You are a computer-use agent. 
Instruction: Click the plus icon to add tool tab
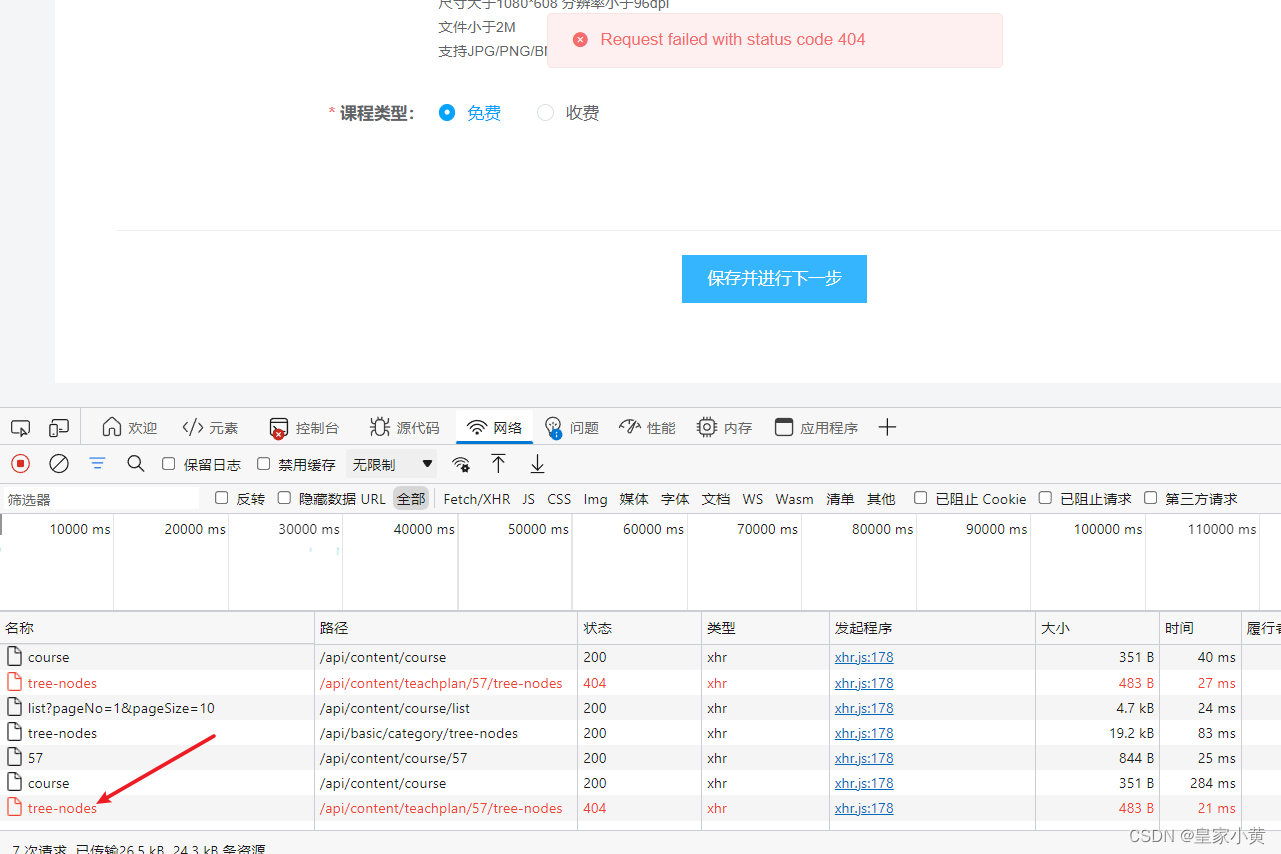click(887, 428)
